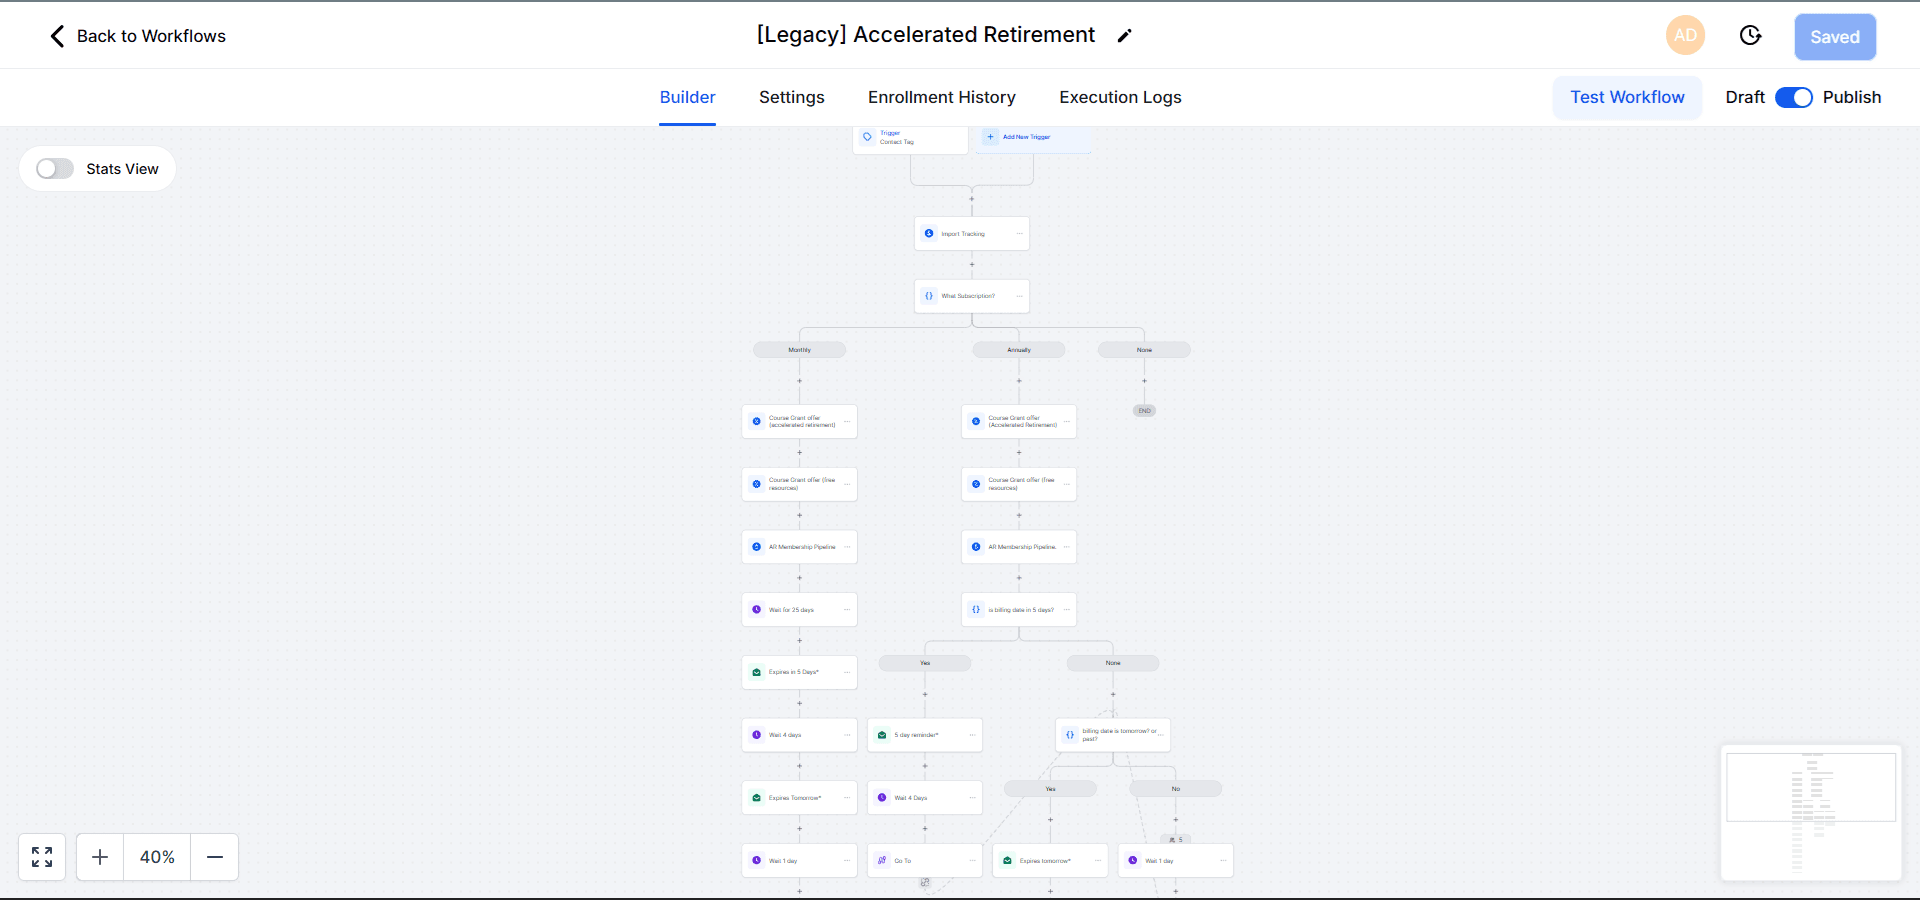The height and width of the screenshot is (900, 1920).
Task: Click the fullscreen fit-to-view icon
Action: point(42,857)
